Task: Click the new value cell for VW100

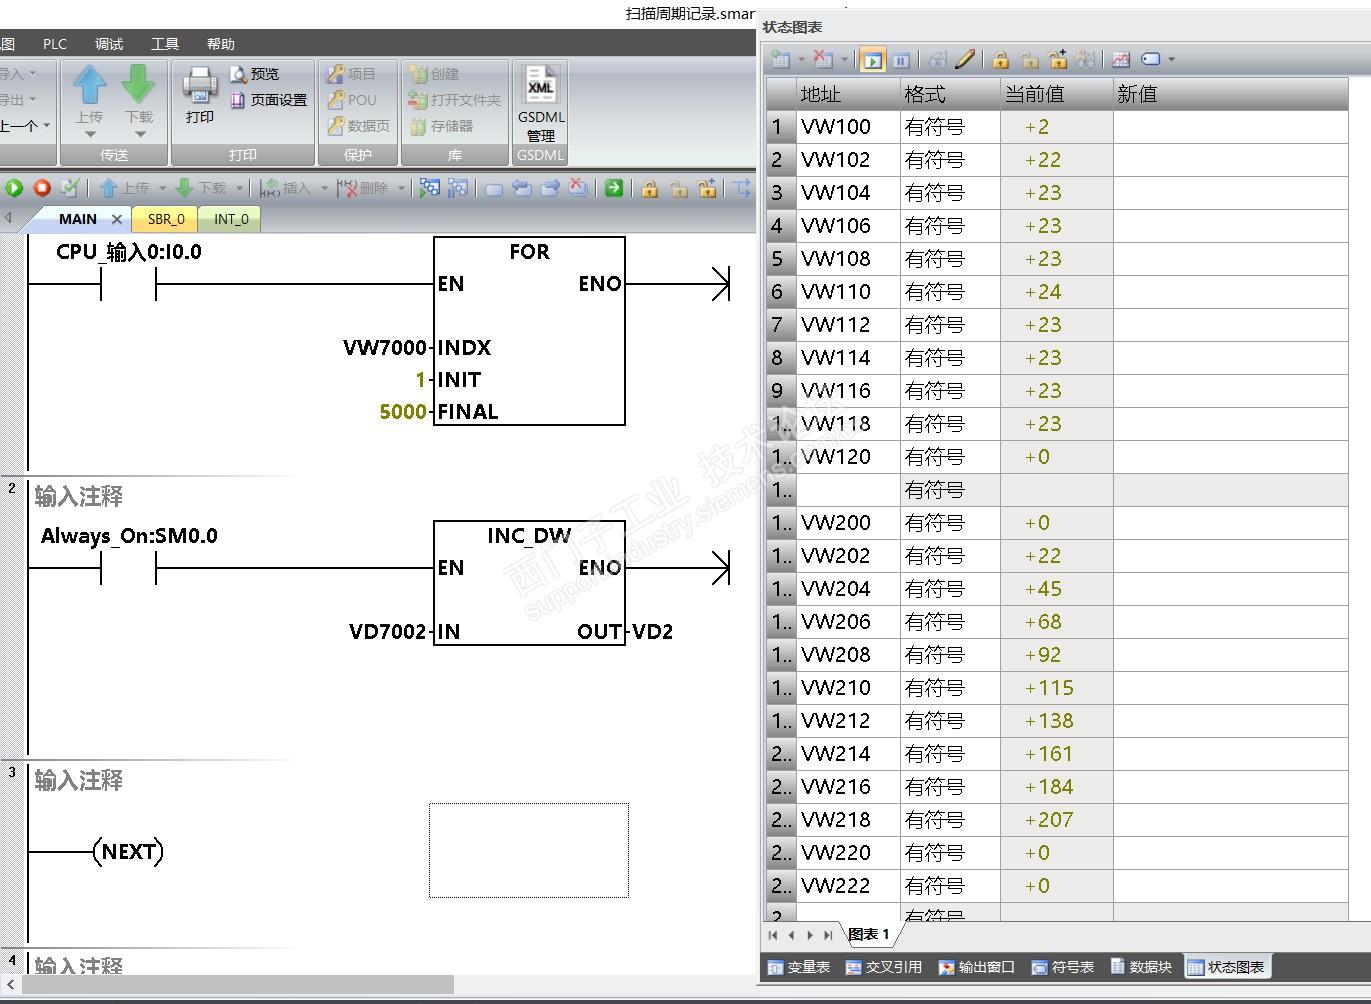Action: (1230, 127)
